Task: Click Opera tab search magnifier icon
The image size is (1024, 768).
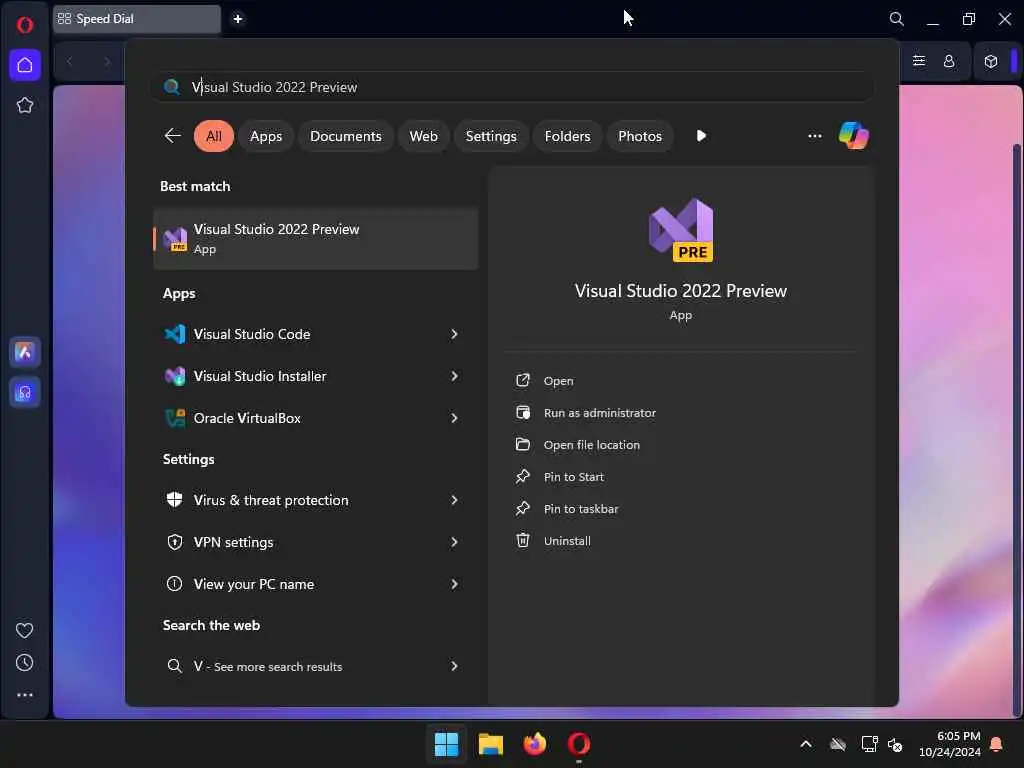Action: [x=897, y=19]
